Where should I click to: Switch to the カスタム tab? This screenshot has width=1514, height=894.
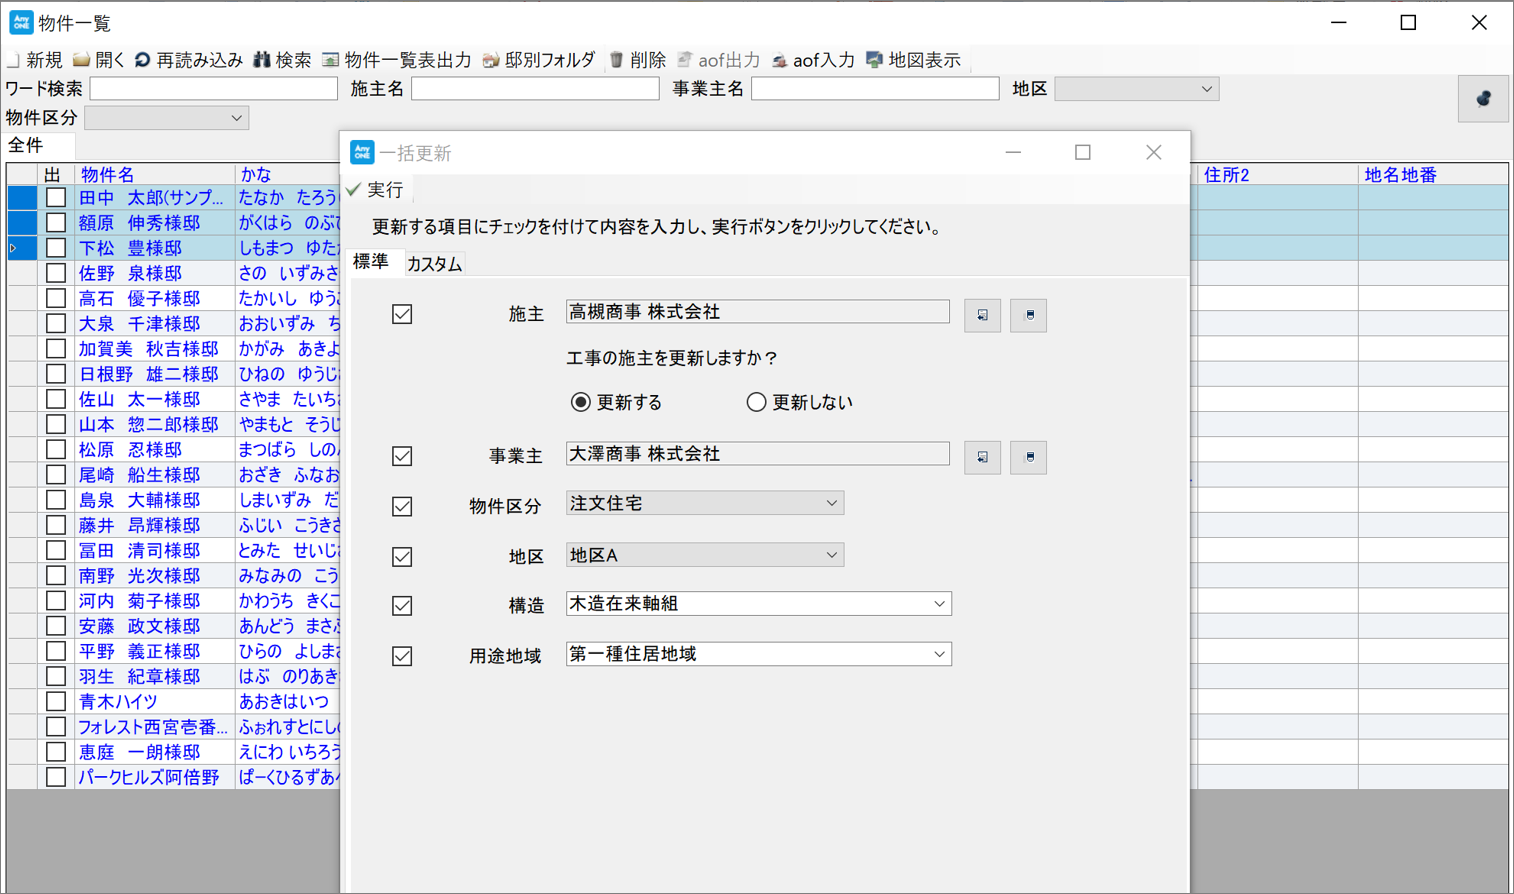coord(435,264)
